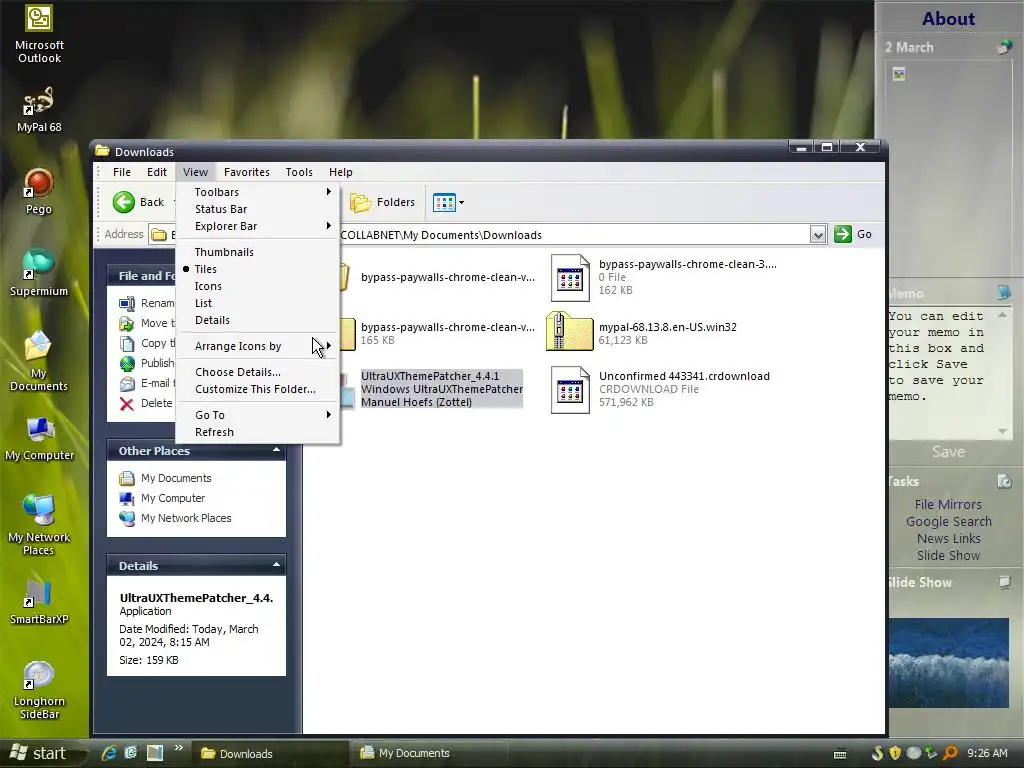Open Choose Details dialog

(257, 372)
